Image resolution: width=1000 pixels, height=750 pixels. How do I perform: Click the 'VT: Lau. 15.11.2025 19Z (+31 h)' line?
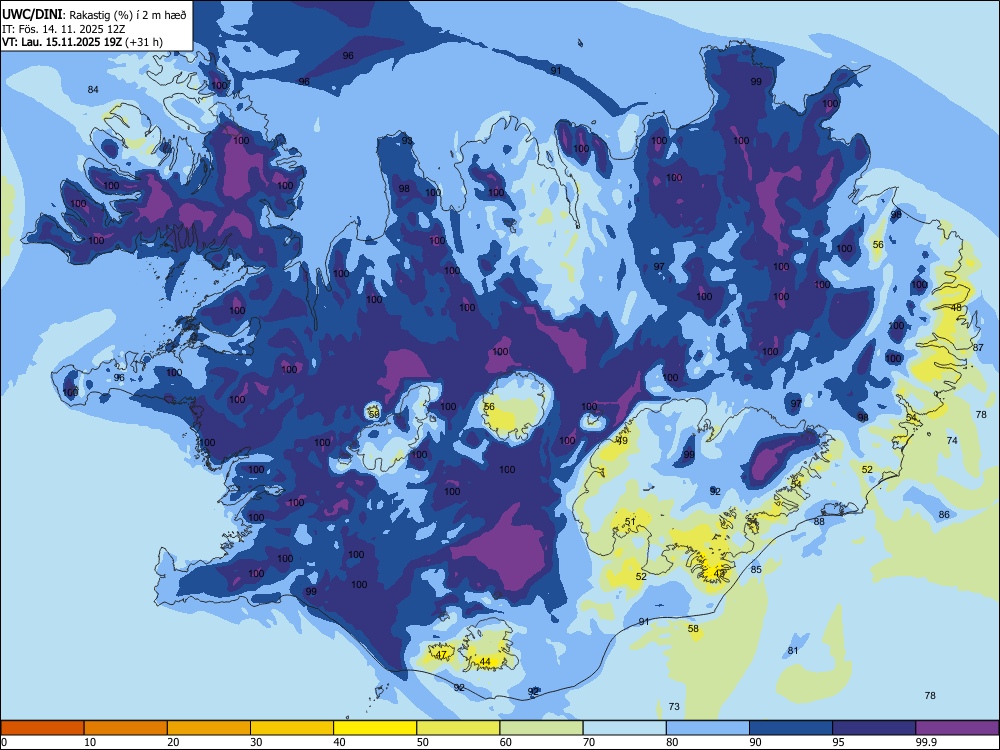(x=82, y=42)
